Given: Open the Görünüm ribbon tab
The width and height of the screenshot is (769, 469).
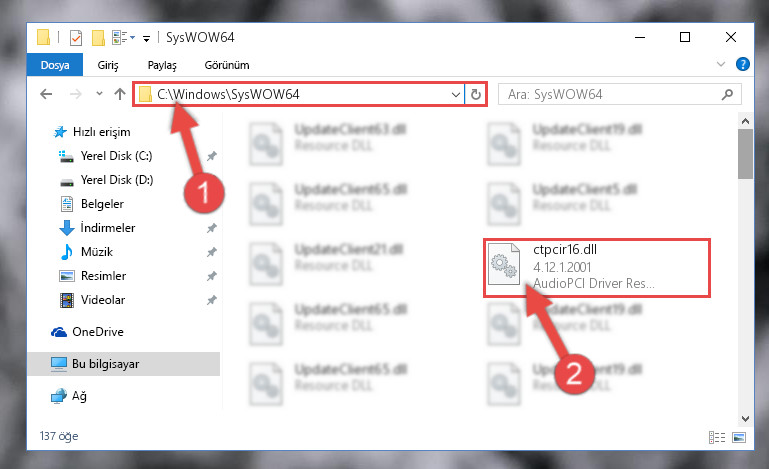Looking at the screenshot, I should click(227, 65).
